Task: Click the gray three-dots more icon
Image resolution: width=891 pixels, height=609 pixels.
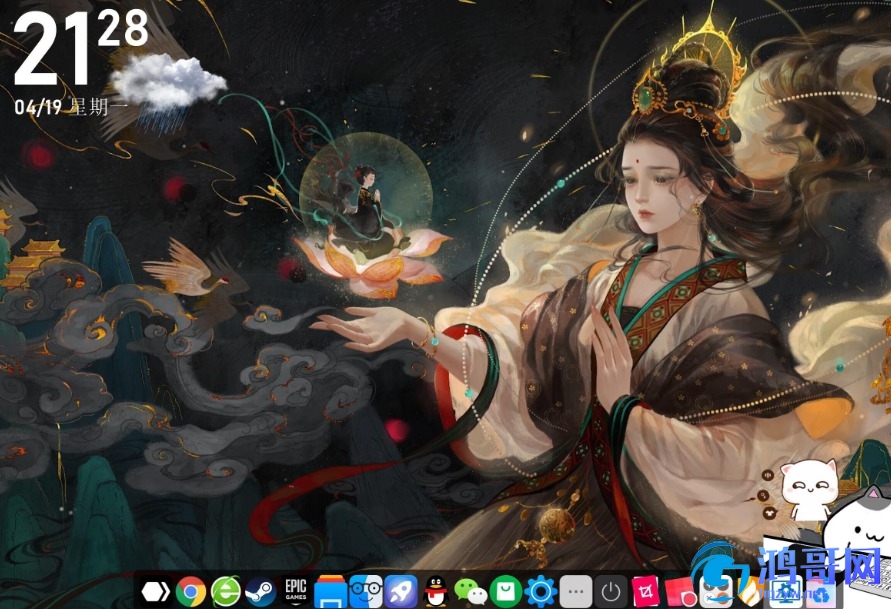Action: click(576, 591)
